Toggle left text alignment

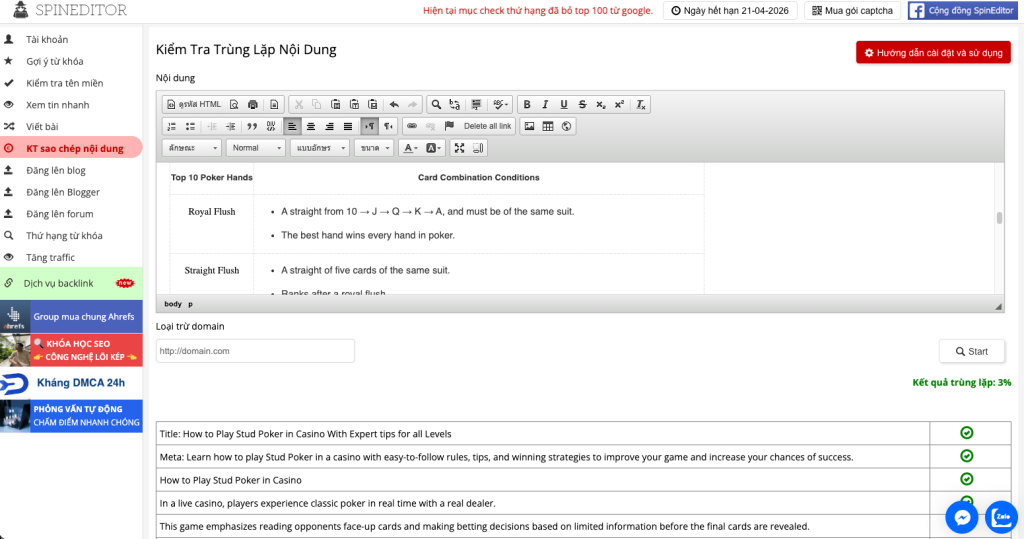pos(292,126)
